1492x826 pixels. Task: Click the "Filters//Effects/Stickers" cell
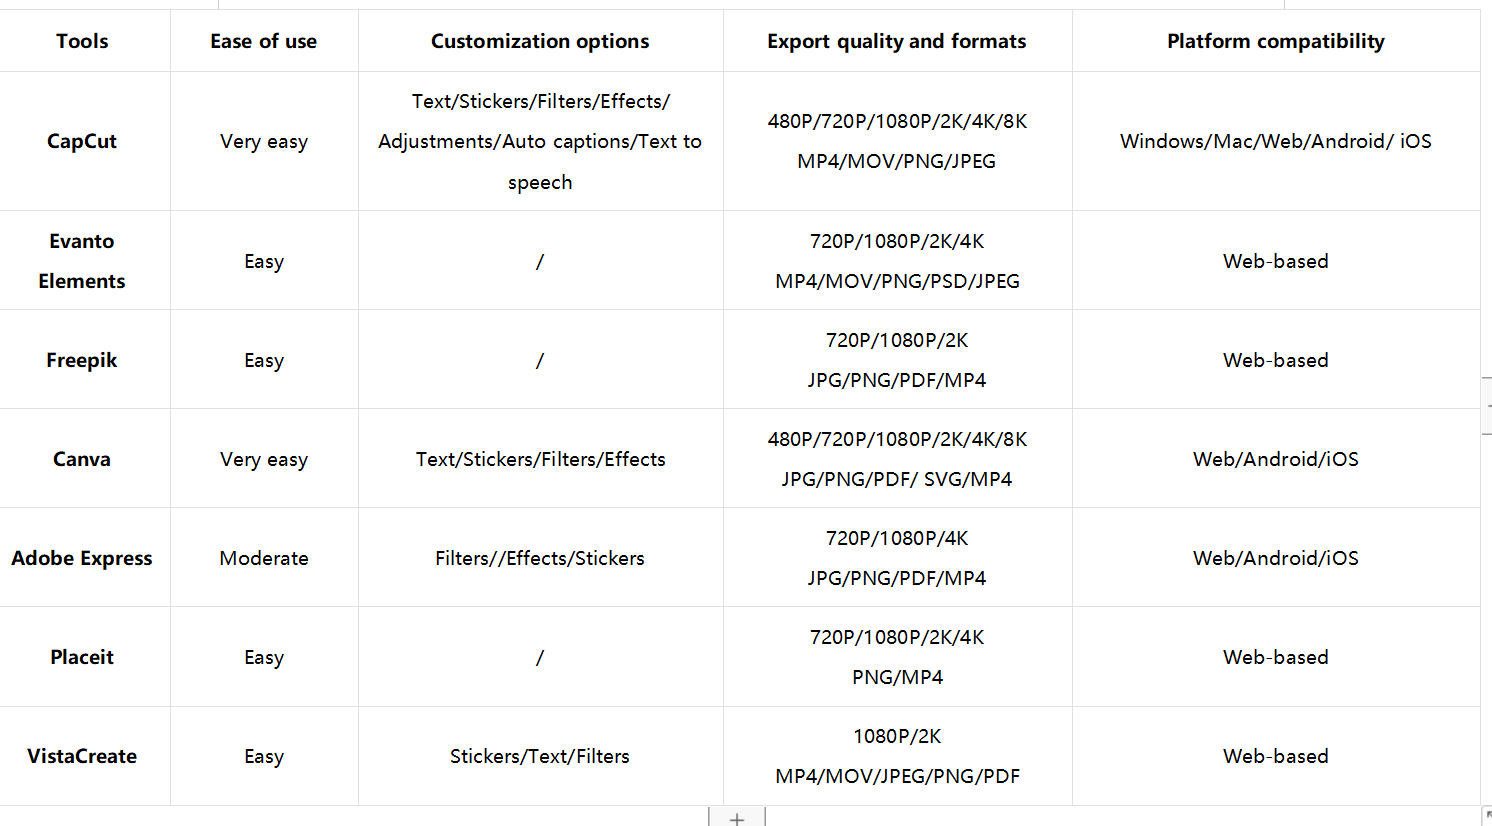540,558
